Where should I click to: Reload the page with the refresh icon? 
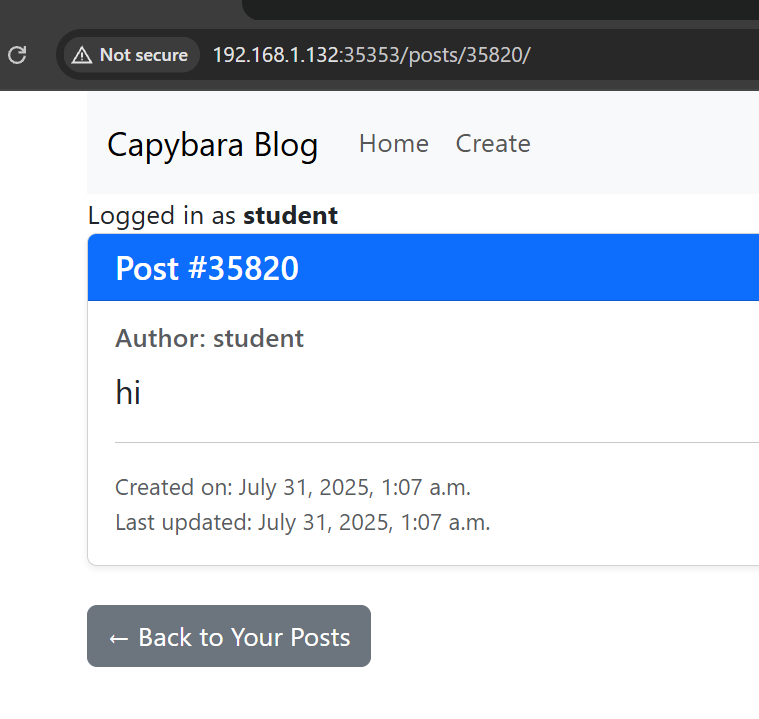[17, 55]
